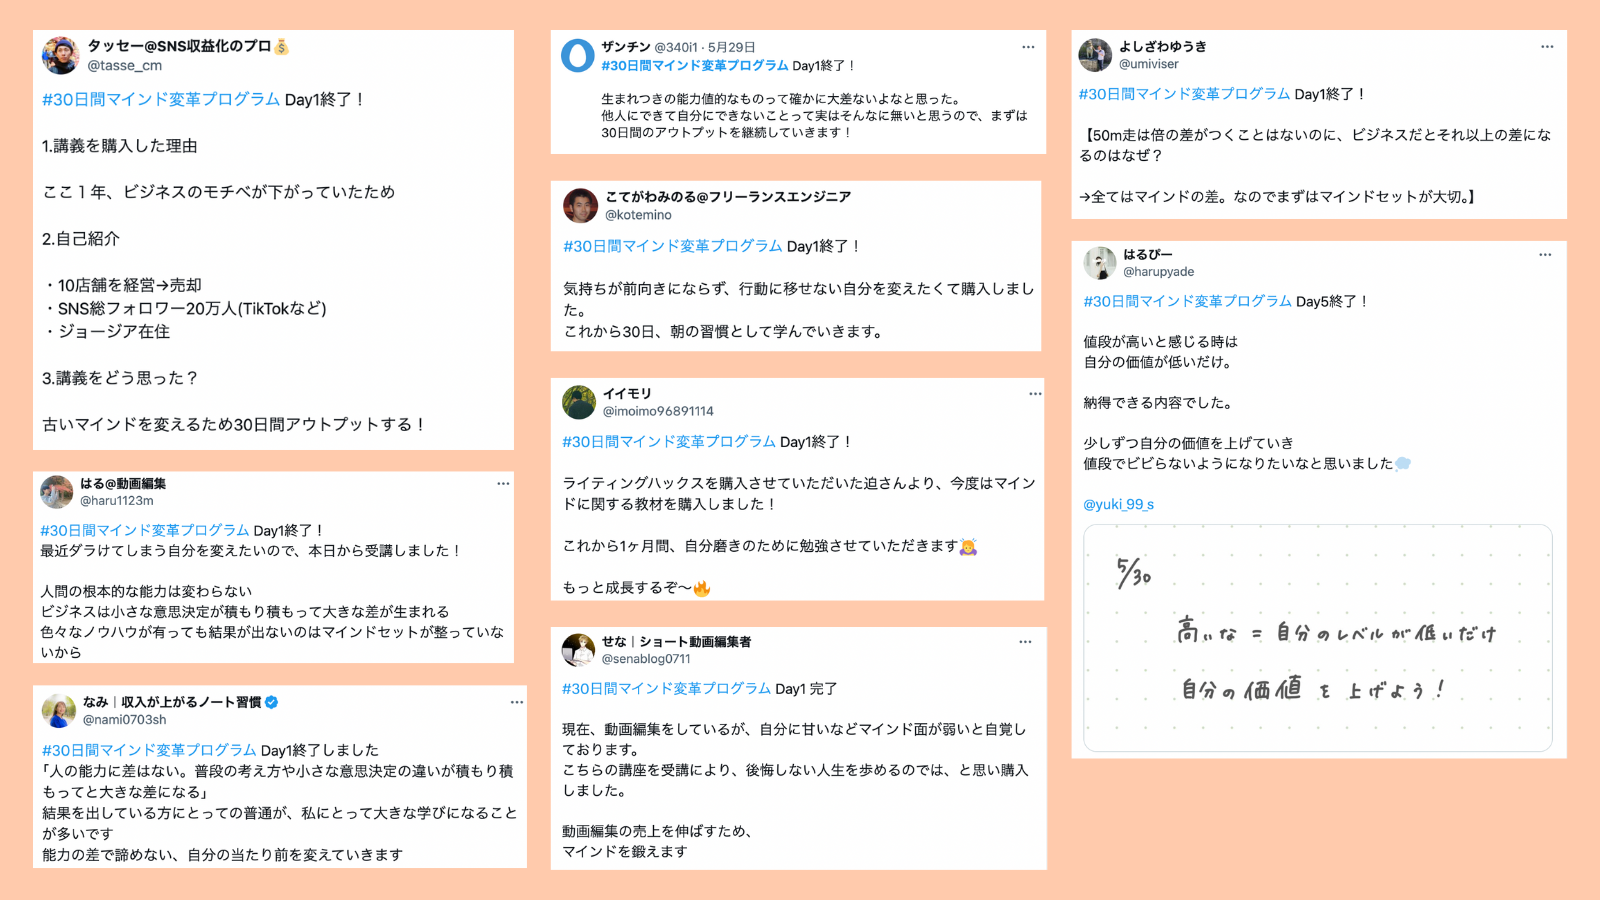The height and width of the screenshot is (900, 1600).
Task: Click the 5月29日 timestamp on ザンチン's tweet
Action: tap(731, 47)
